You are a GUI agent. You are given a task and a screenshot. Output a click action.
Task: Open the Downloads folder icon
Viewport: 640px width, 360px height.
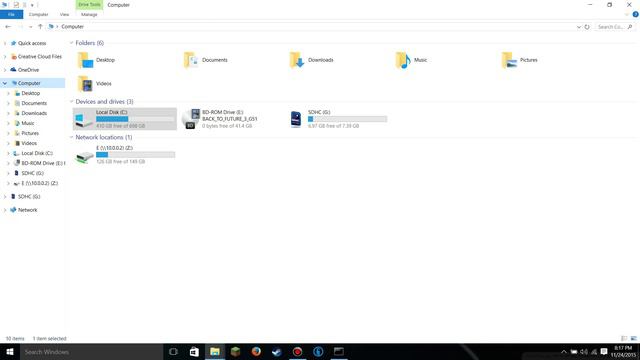297,60
